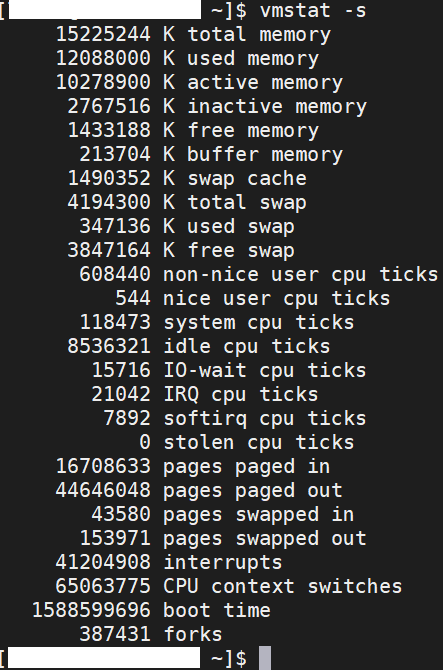The height and width of the screenshot is (670, 443).
Task: Click the 'free memory' text
Action: coord(253,130)
